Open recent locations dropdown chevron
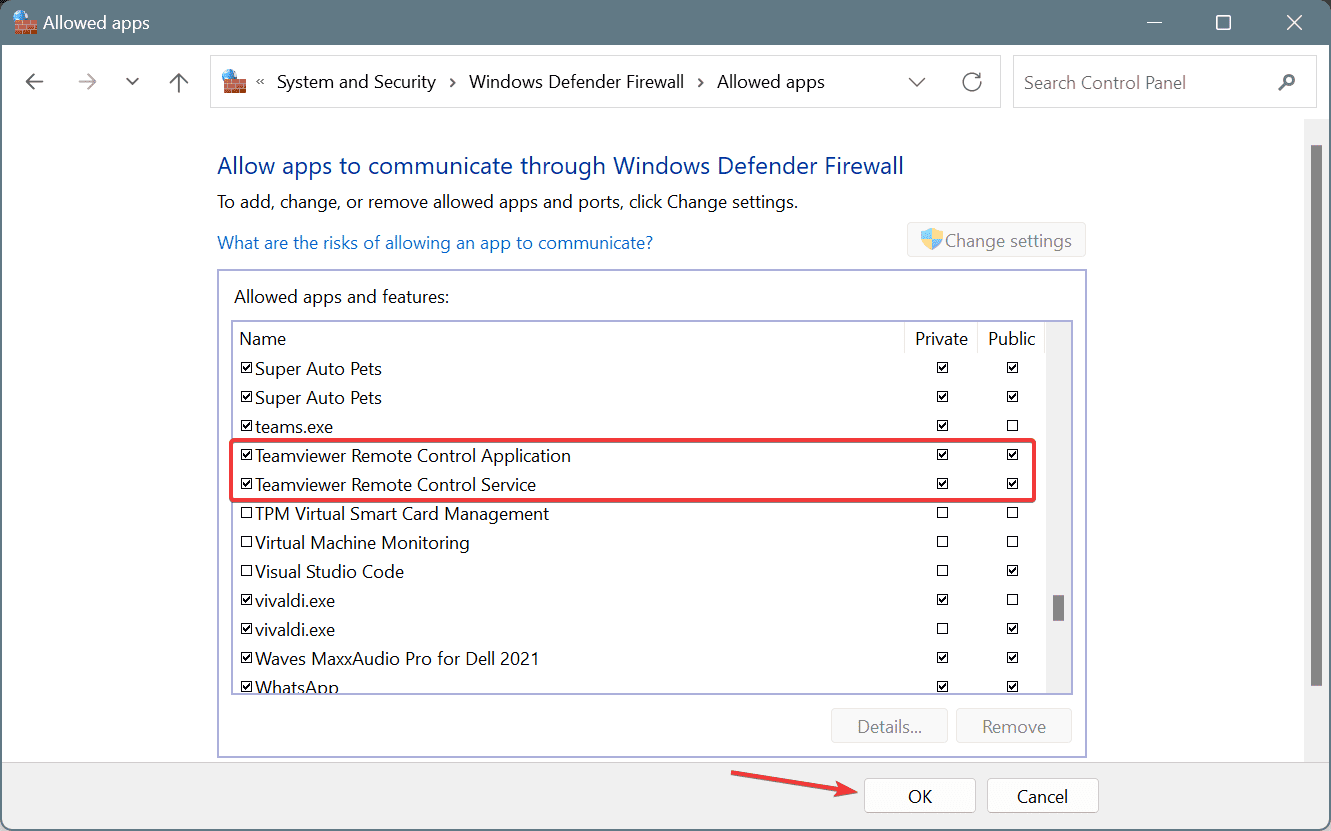This screenshot has width=1331, height=831. pyautogui.click(x=132, y=82)
